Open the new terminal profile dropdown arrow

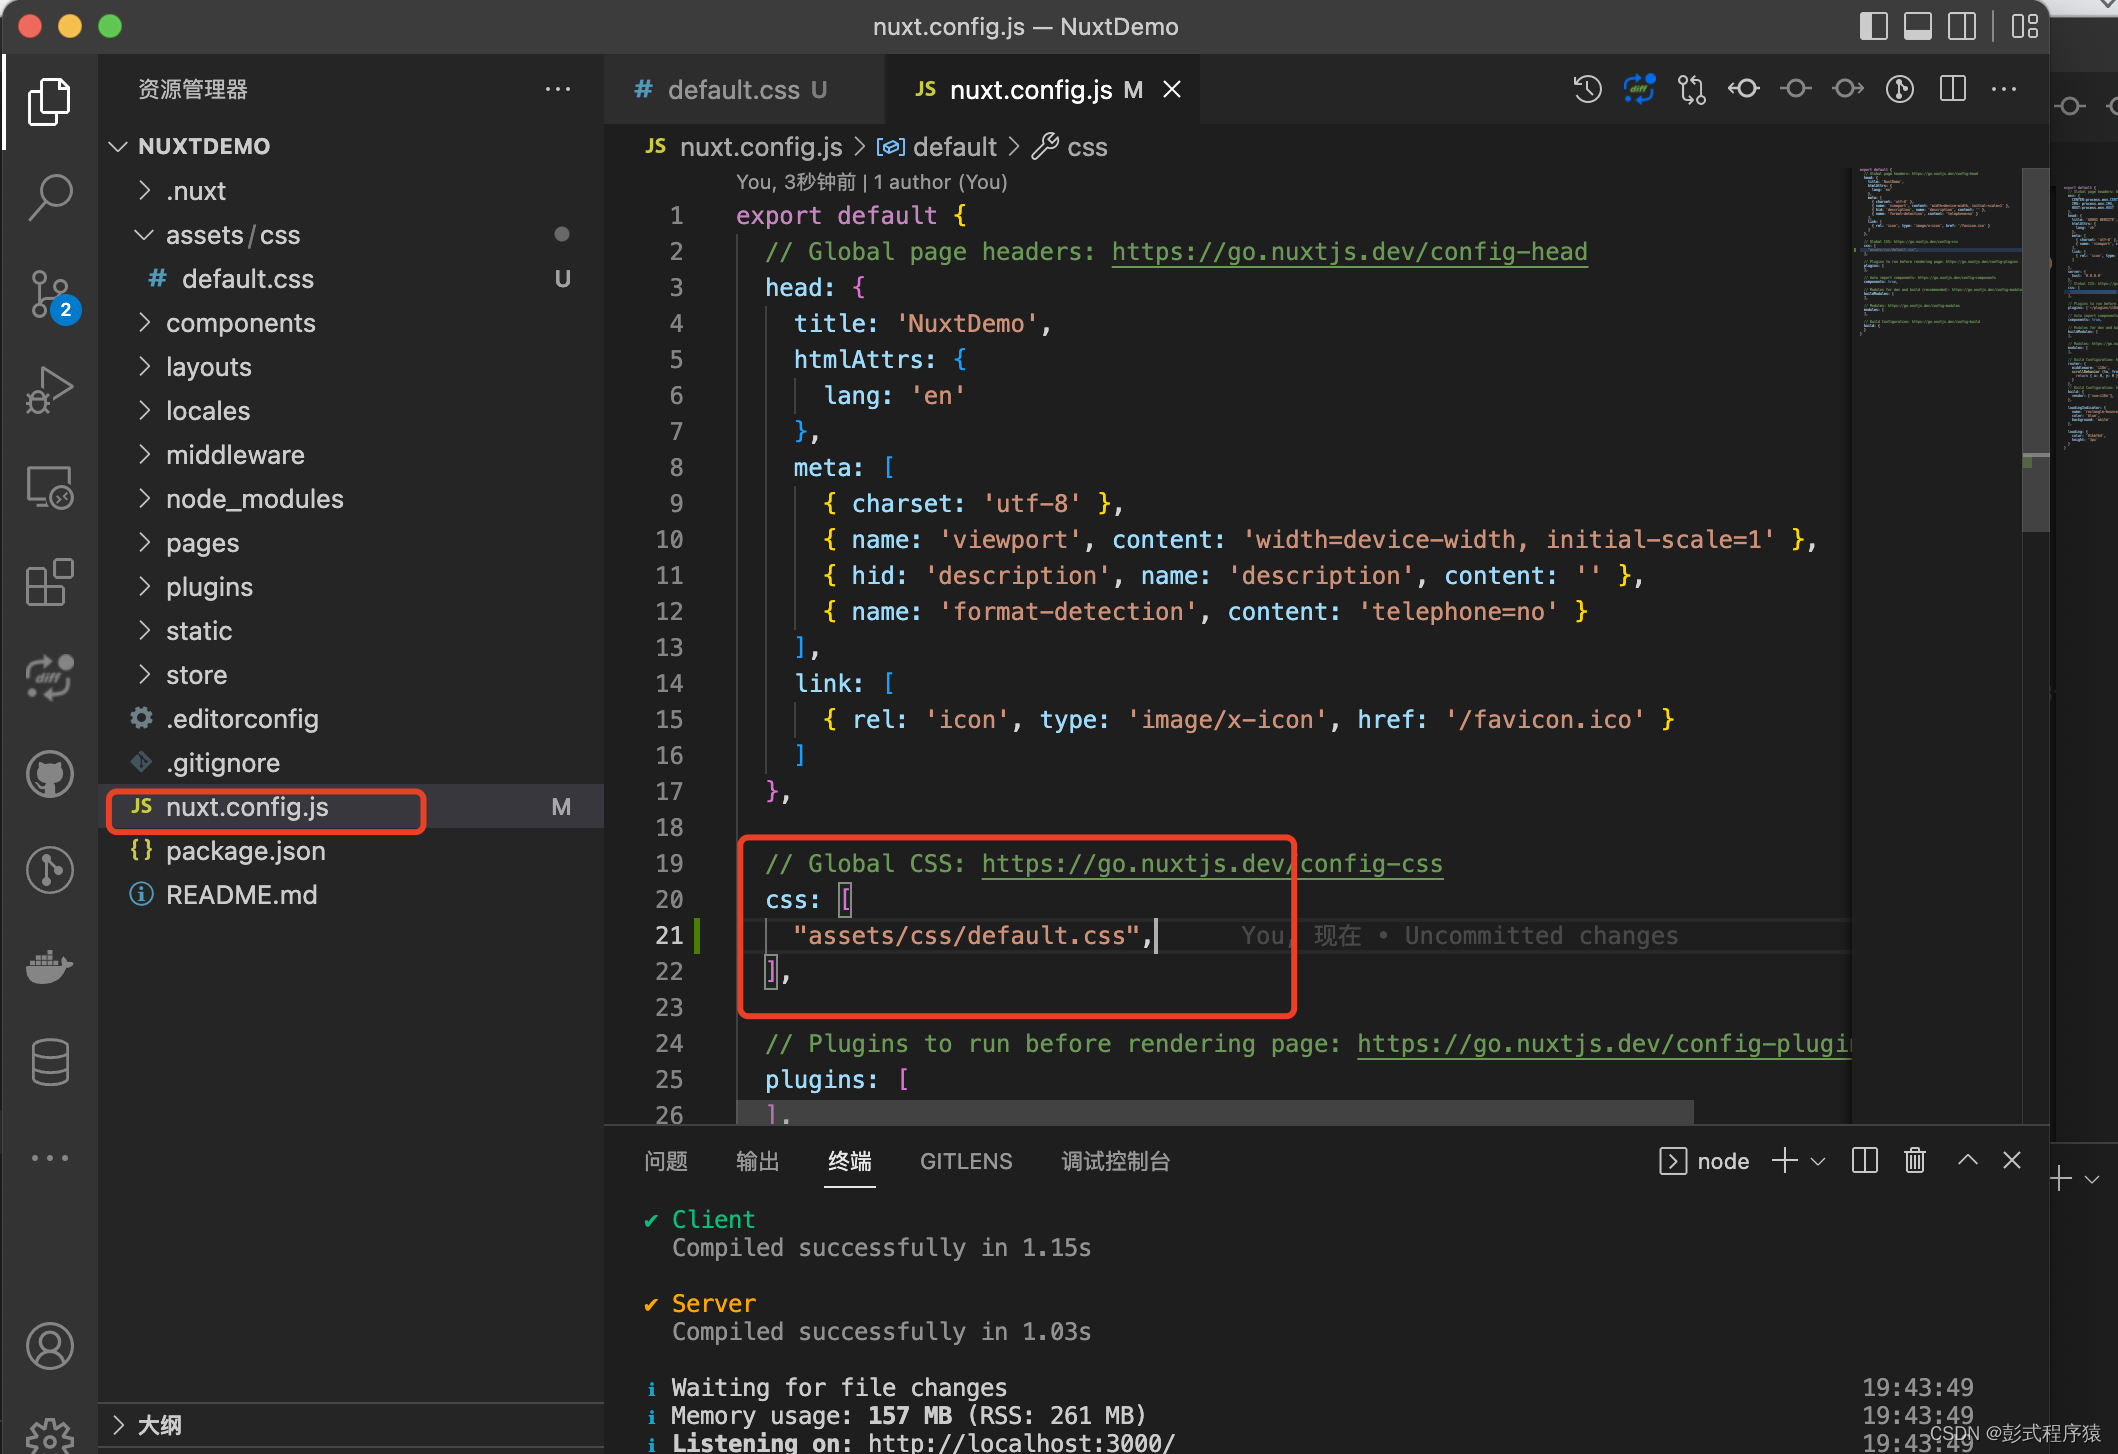click(1817, 1161)
